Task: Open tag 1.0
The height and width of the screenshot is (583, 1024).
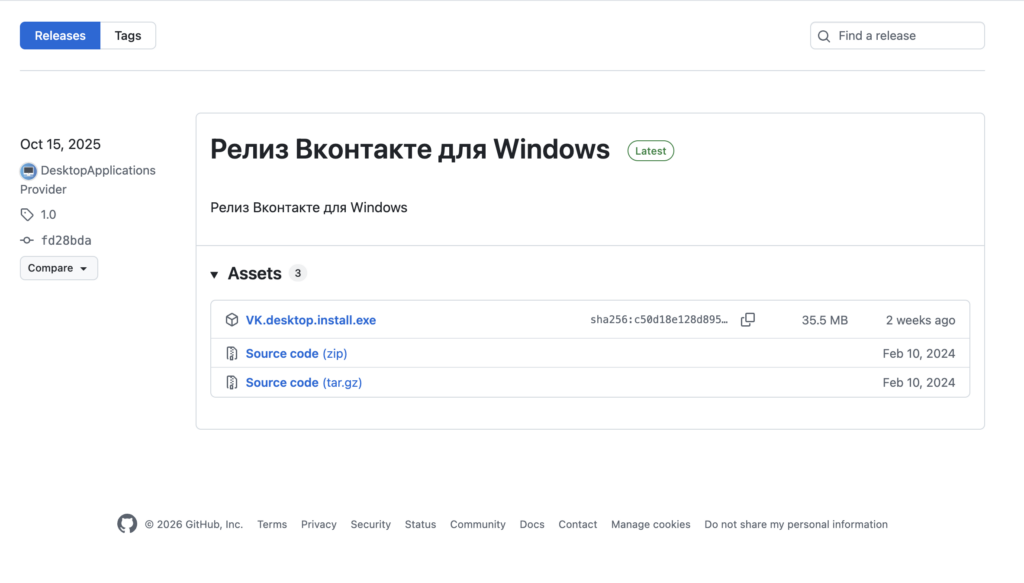Action: tap(48, 215)
